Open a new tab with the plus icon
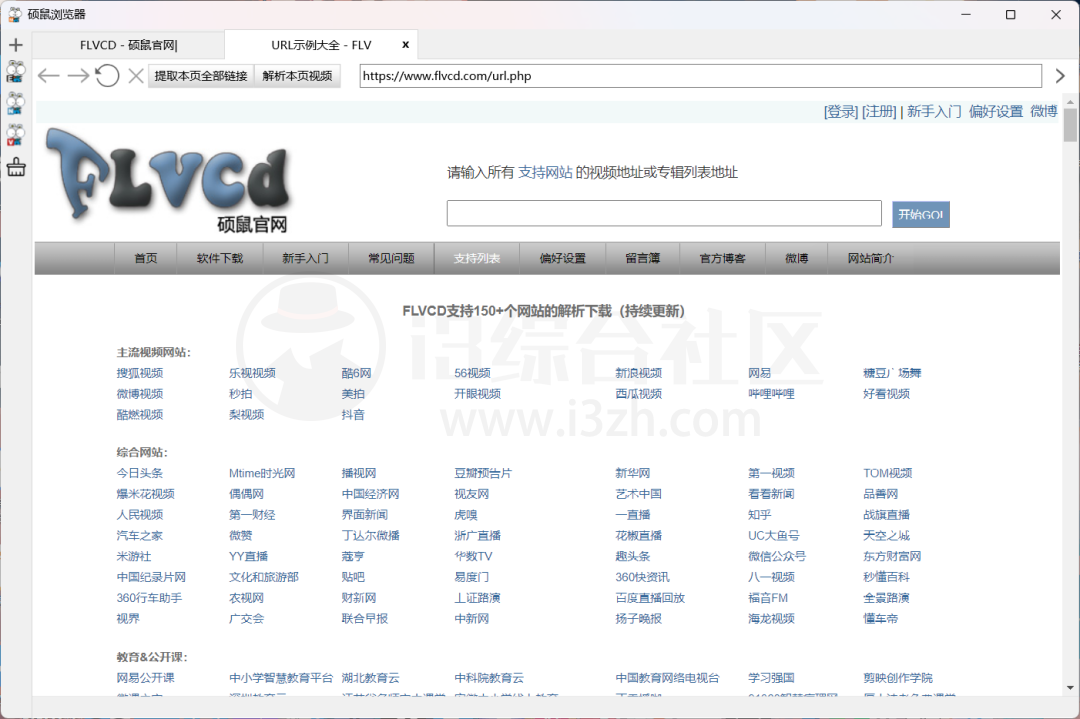This screenshot has height=719, width=1080. coord(16,45)
